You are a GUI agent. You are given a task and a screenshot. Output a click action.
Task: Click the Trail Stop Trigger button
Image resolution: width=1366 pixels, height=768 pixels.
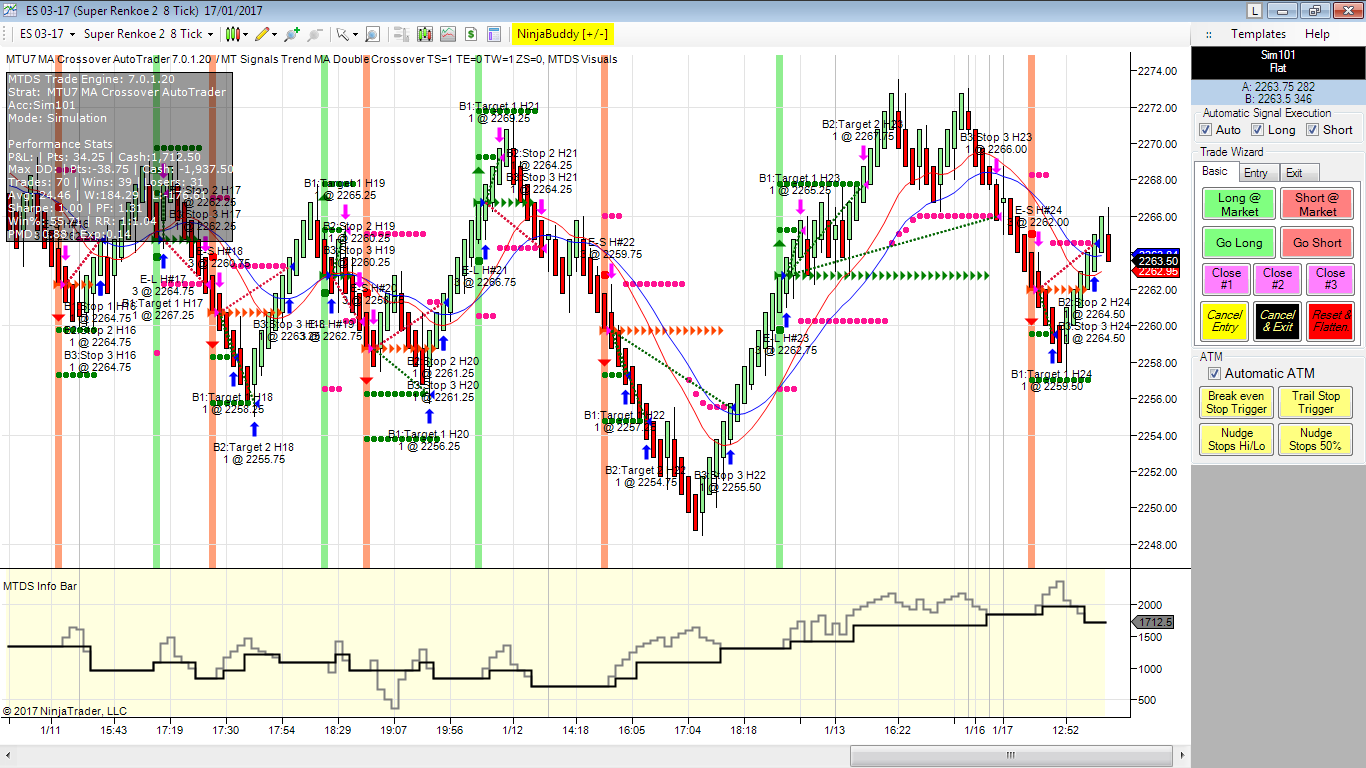pos(1316,402)
